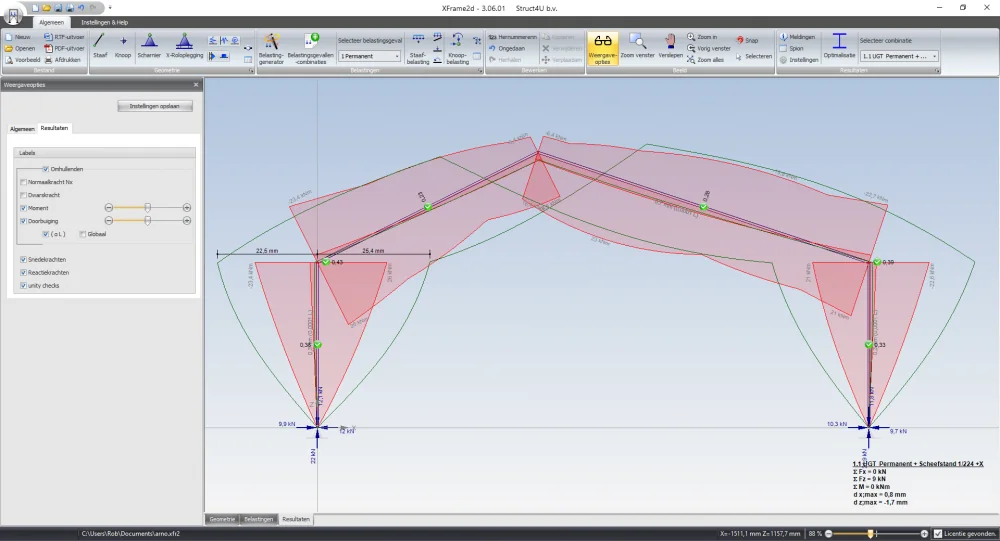Select Resultaten bottom tab
The height and width of the screenshot is (541, 1000).
pos(296,519)
